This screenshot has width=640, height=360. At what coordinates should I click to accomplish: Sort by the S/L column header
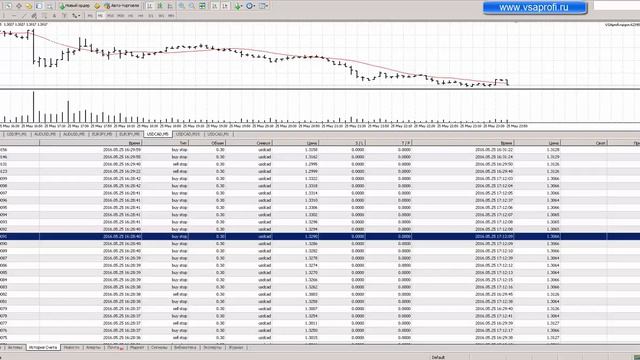342,143
